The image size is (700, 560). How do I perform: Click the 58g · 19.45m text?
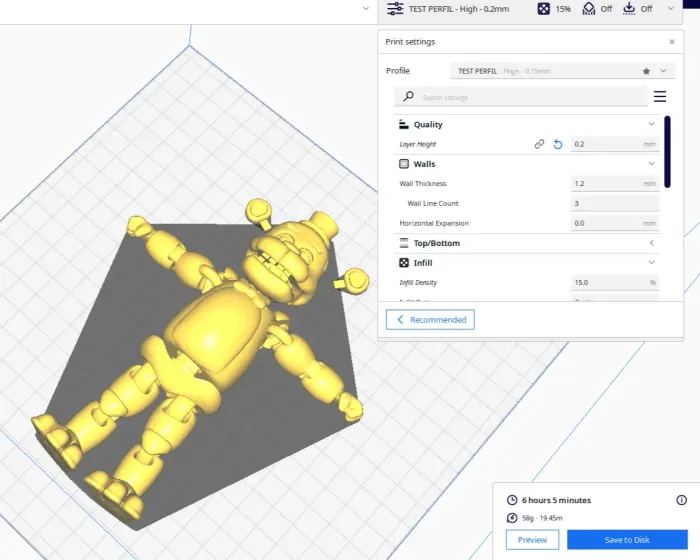(x=542, y=518)
